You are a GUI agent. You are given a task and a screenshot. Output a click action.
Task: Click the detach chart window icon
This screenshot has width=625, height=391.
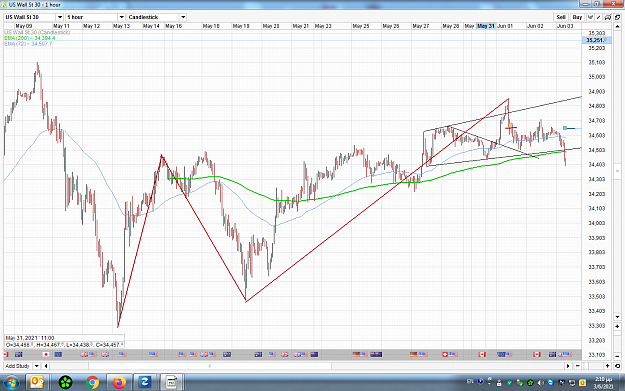click(617, 17)
